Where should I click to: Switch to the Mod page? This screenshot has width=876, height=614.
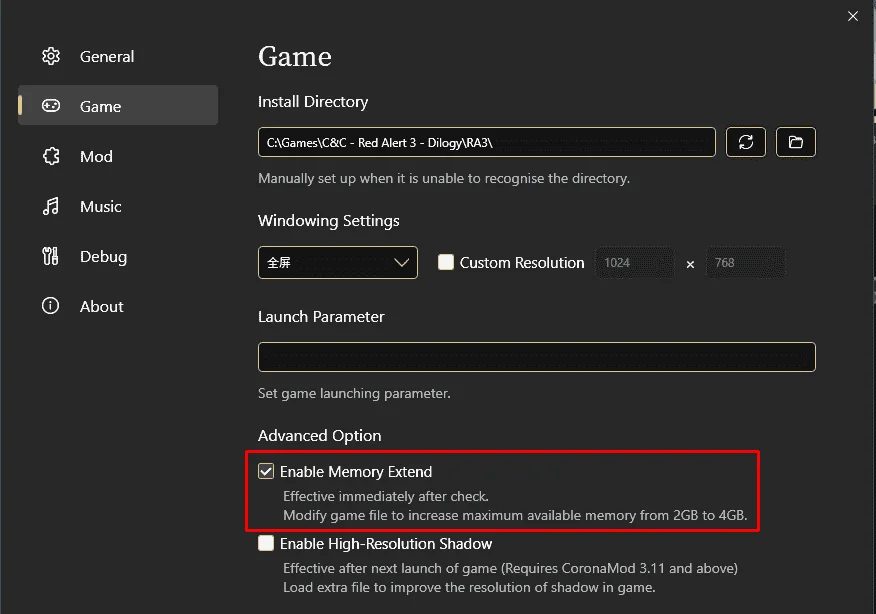click(x=118, y=156)
